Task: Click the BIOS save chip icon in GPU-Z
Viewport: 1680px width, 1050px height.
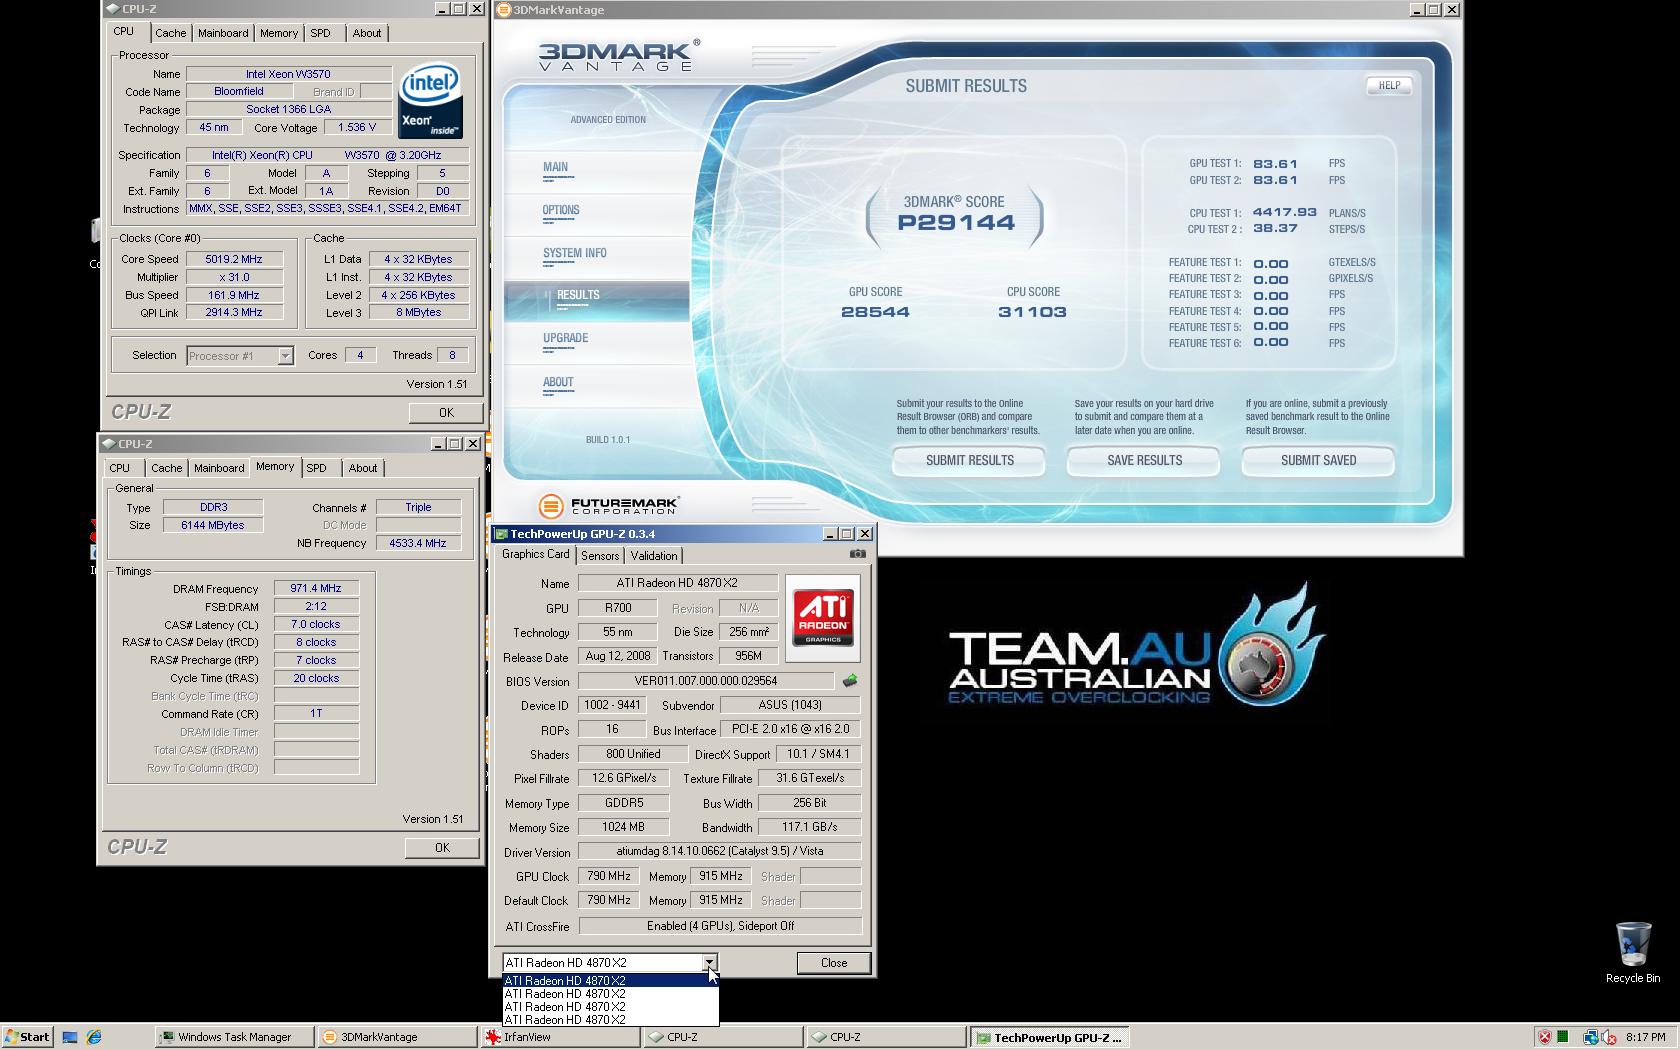Action: coord(850,681)
